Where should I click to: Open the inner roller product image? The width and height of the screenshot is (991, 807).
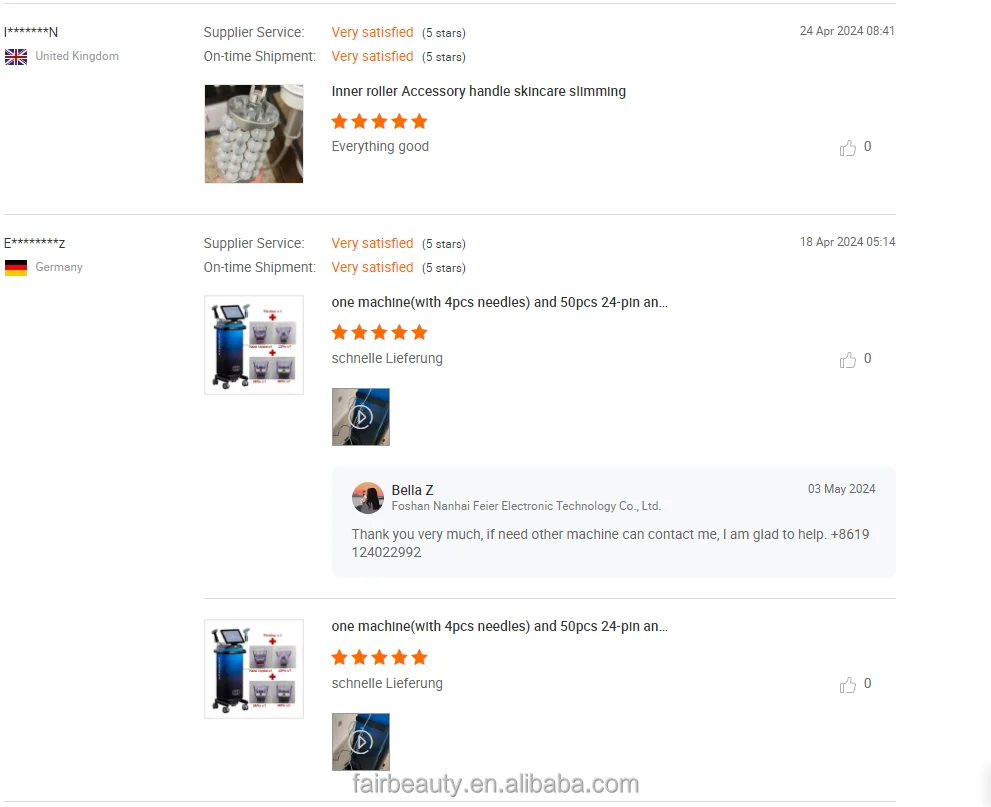coord(254,134)
